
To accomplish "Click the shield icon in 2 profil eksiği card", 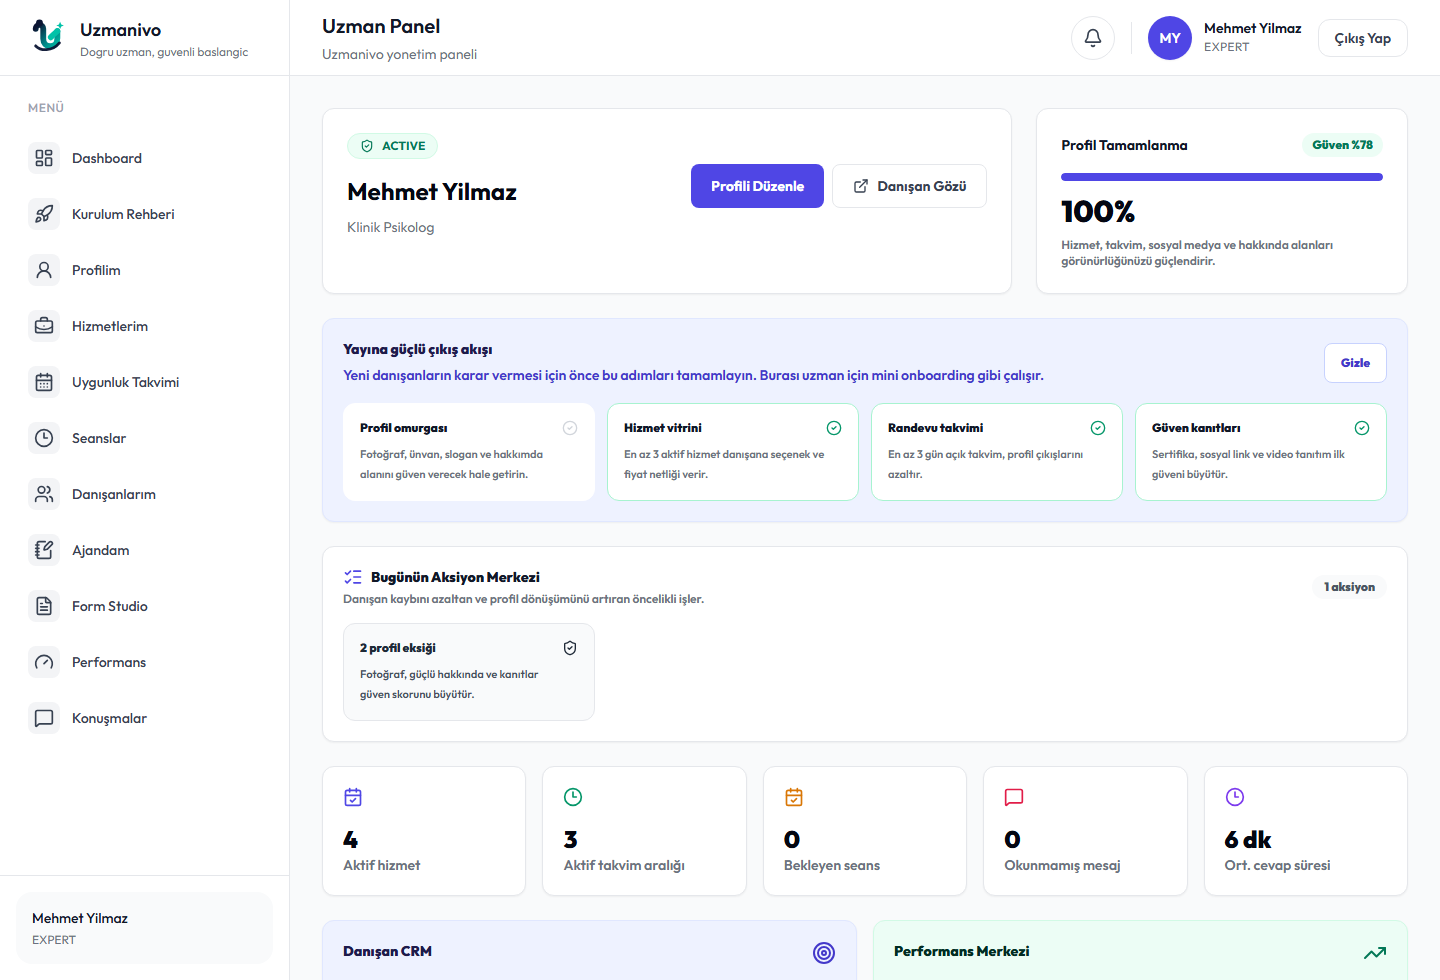I will (x=570, y=648).
